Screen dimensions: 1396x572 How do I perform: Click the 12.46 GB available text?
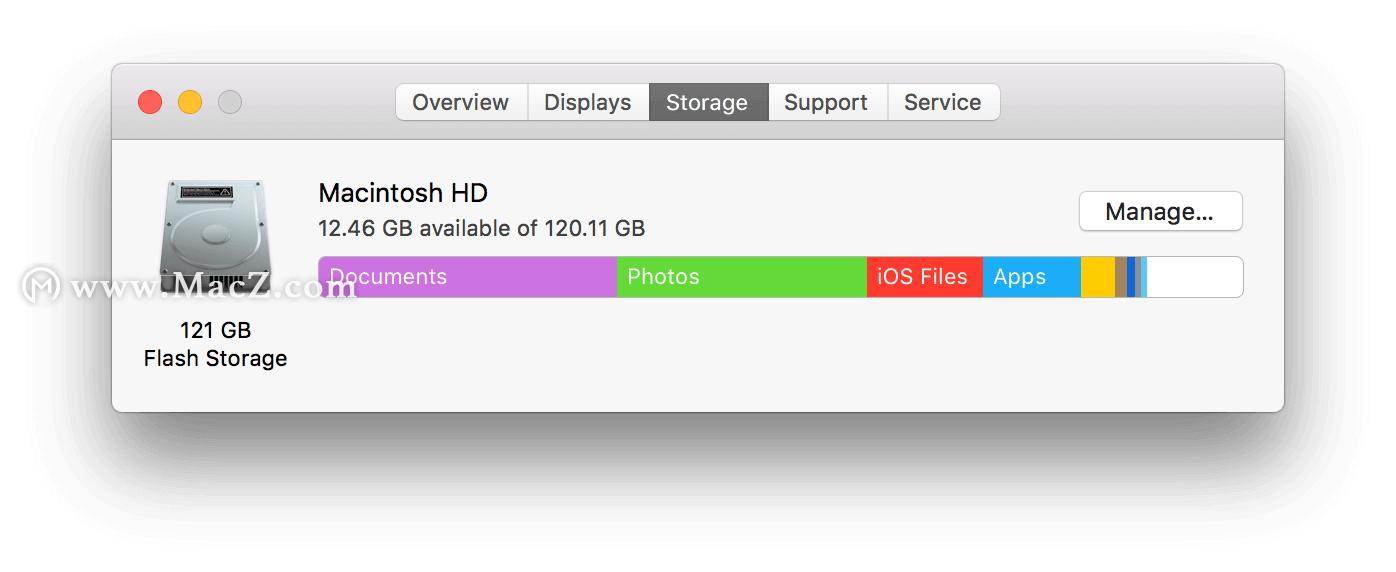click(481, 228)
